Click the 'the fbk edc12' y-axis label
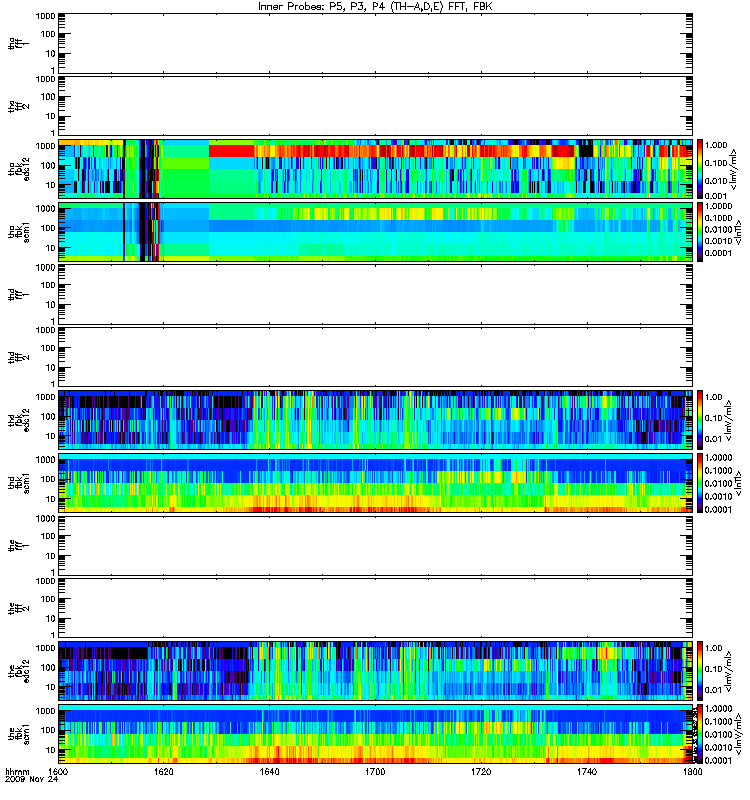The width and height of the screenshot is (750, 800). [x=19, y=671]
